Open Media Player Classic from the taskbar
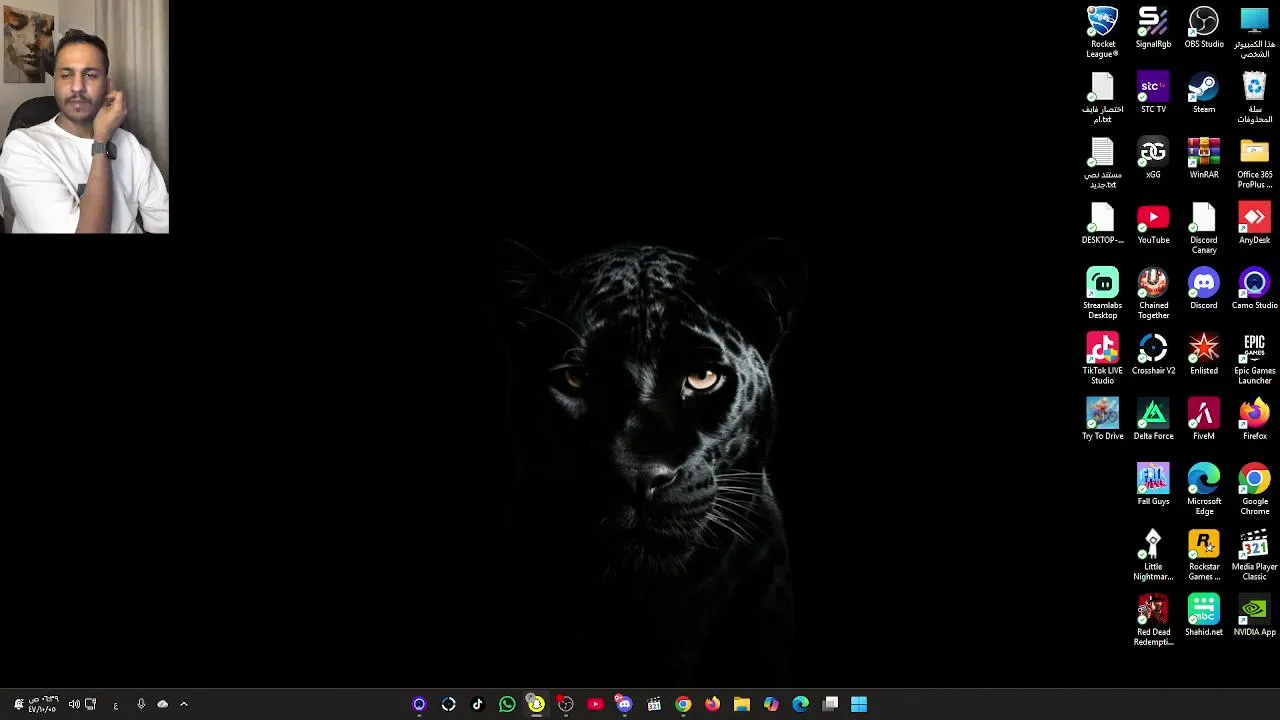 coord(654,704)
